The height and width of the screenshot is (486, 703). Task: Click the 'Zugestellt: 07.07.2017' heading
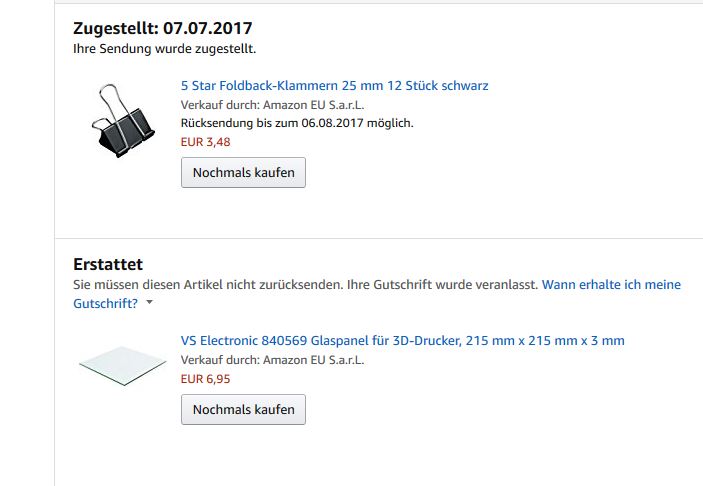point(163,26)
